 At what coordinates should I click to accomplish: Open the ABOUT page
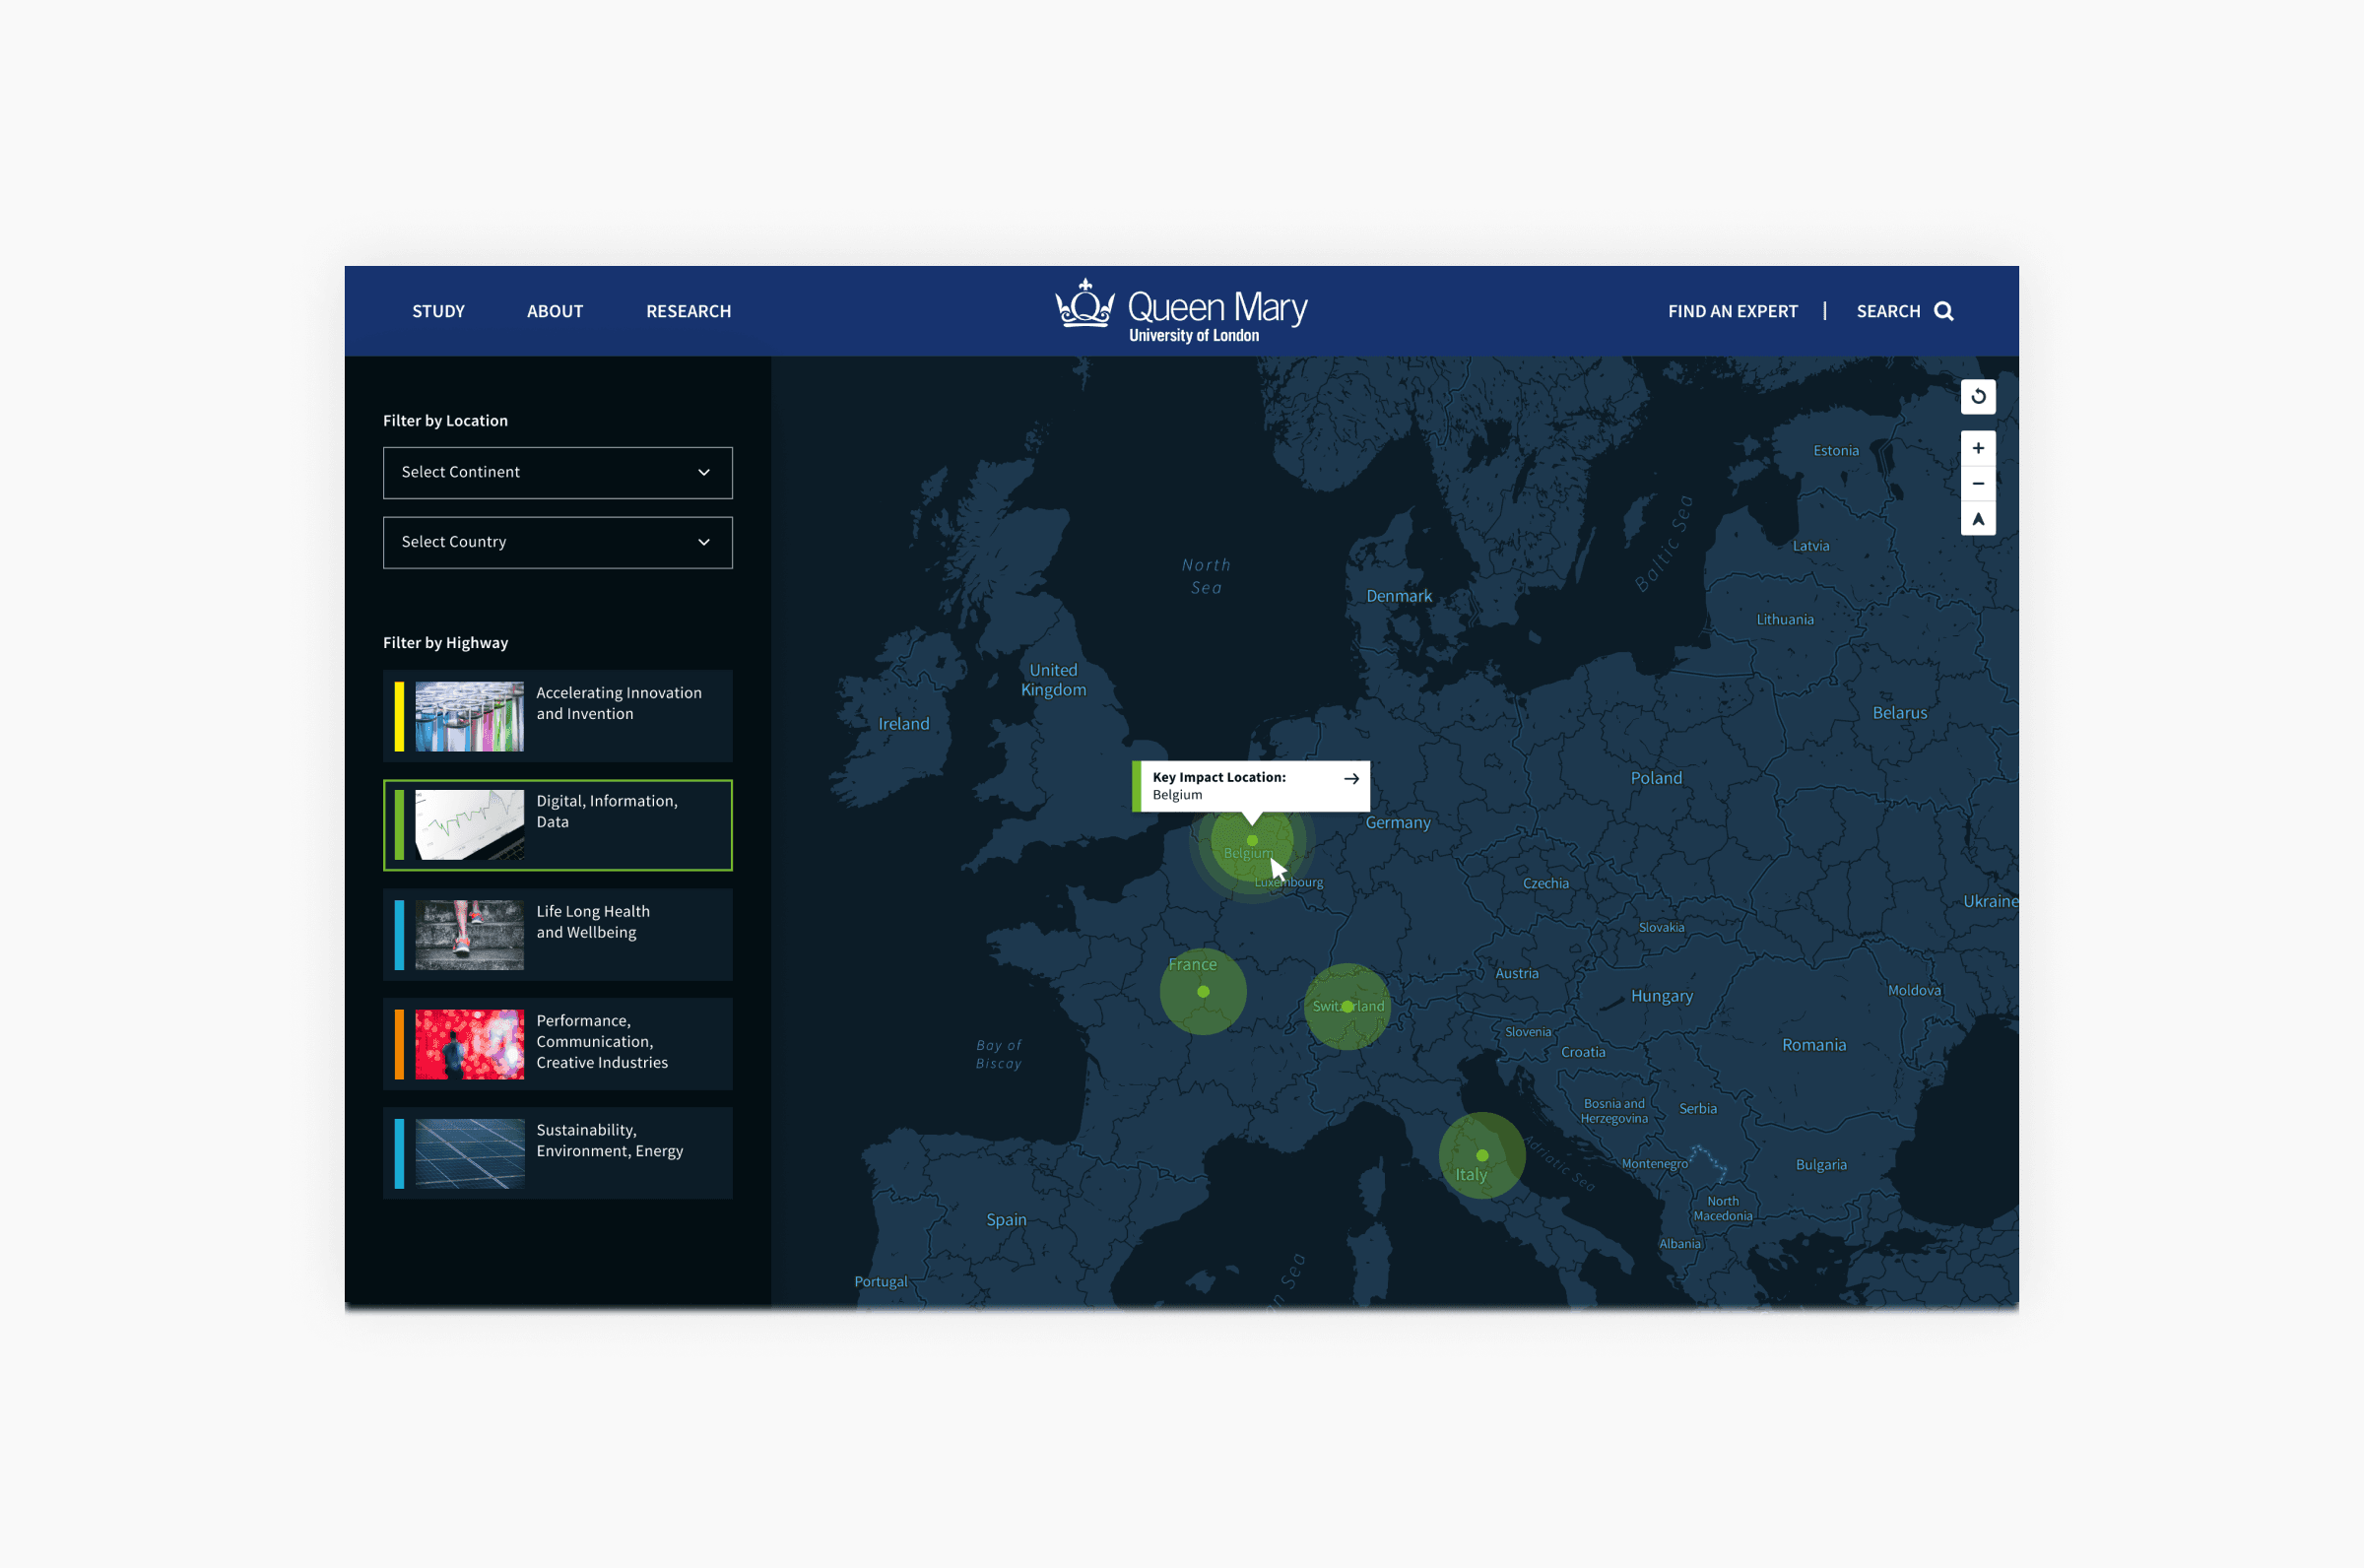(554, 311)
